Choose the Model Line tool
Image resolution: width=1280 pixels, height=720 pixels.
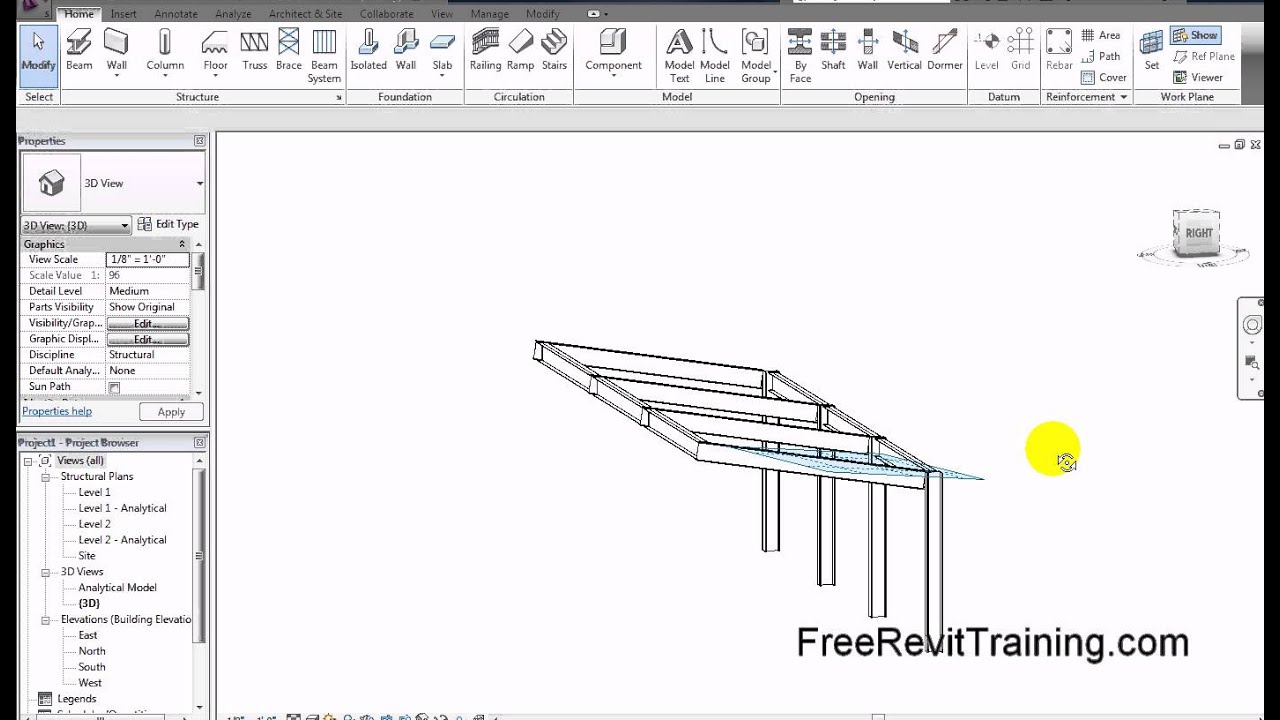pyautogui.click(x=714, y=56)
